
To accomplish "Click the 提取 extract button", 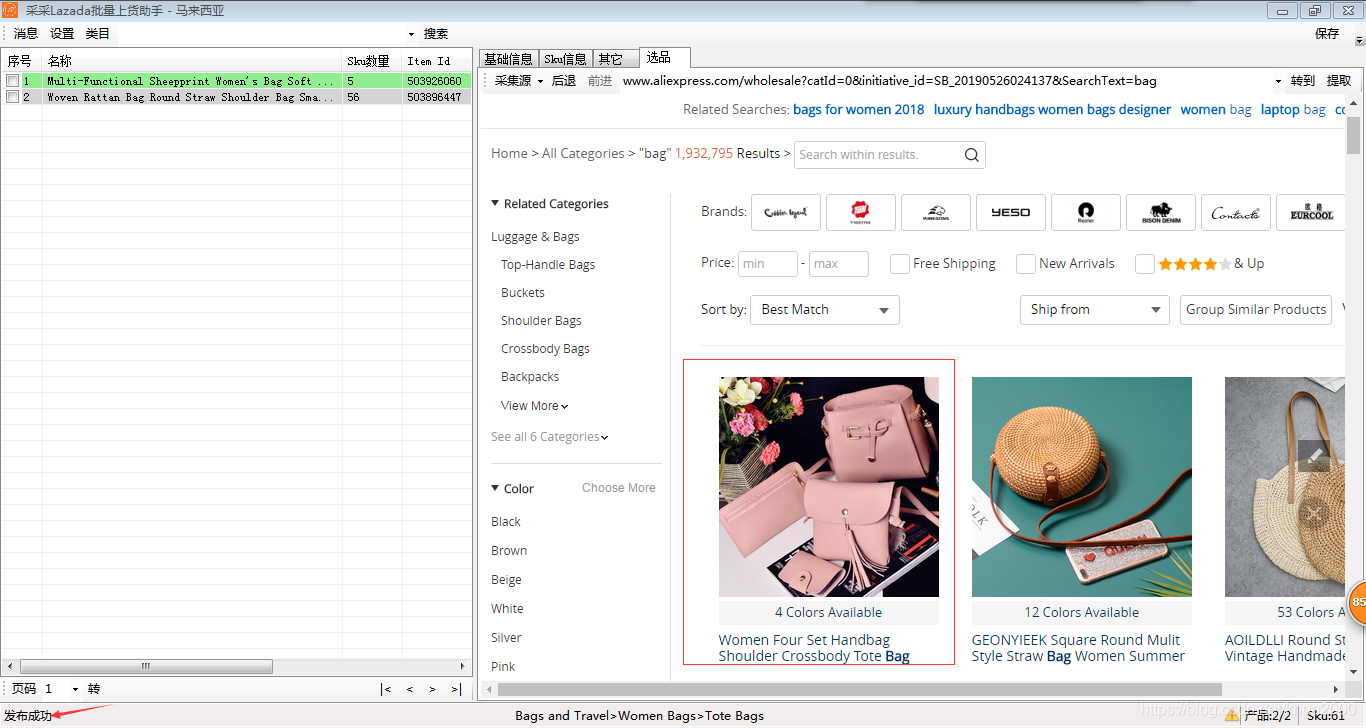I will tap(1339, 81).
